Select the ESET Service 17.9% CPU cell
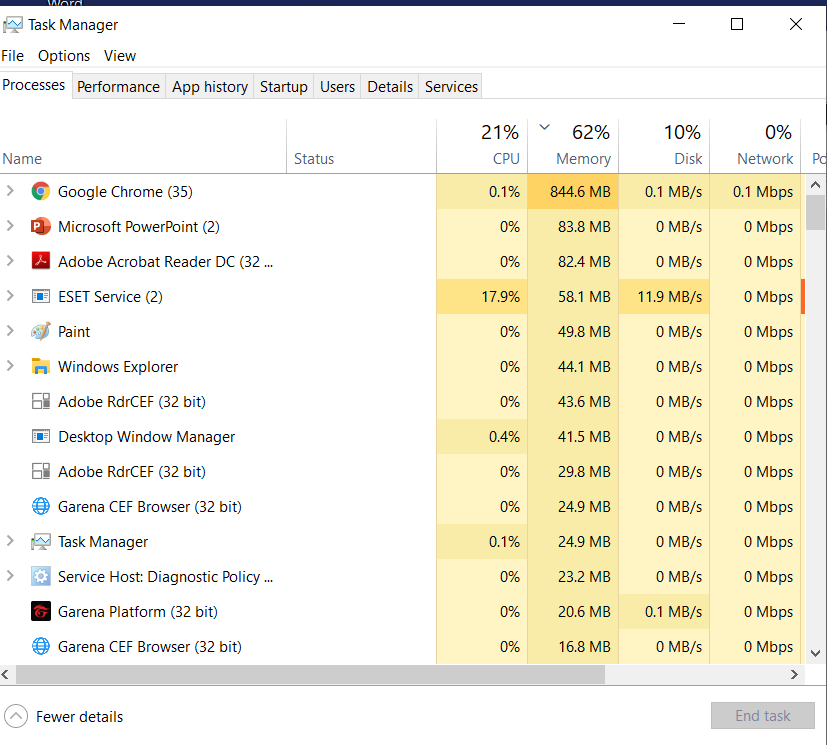This screenshot has height=745, width=827. 482,296
